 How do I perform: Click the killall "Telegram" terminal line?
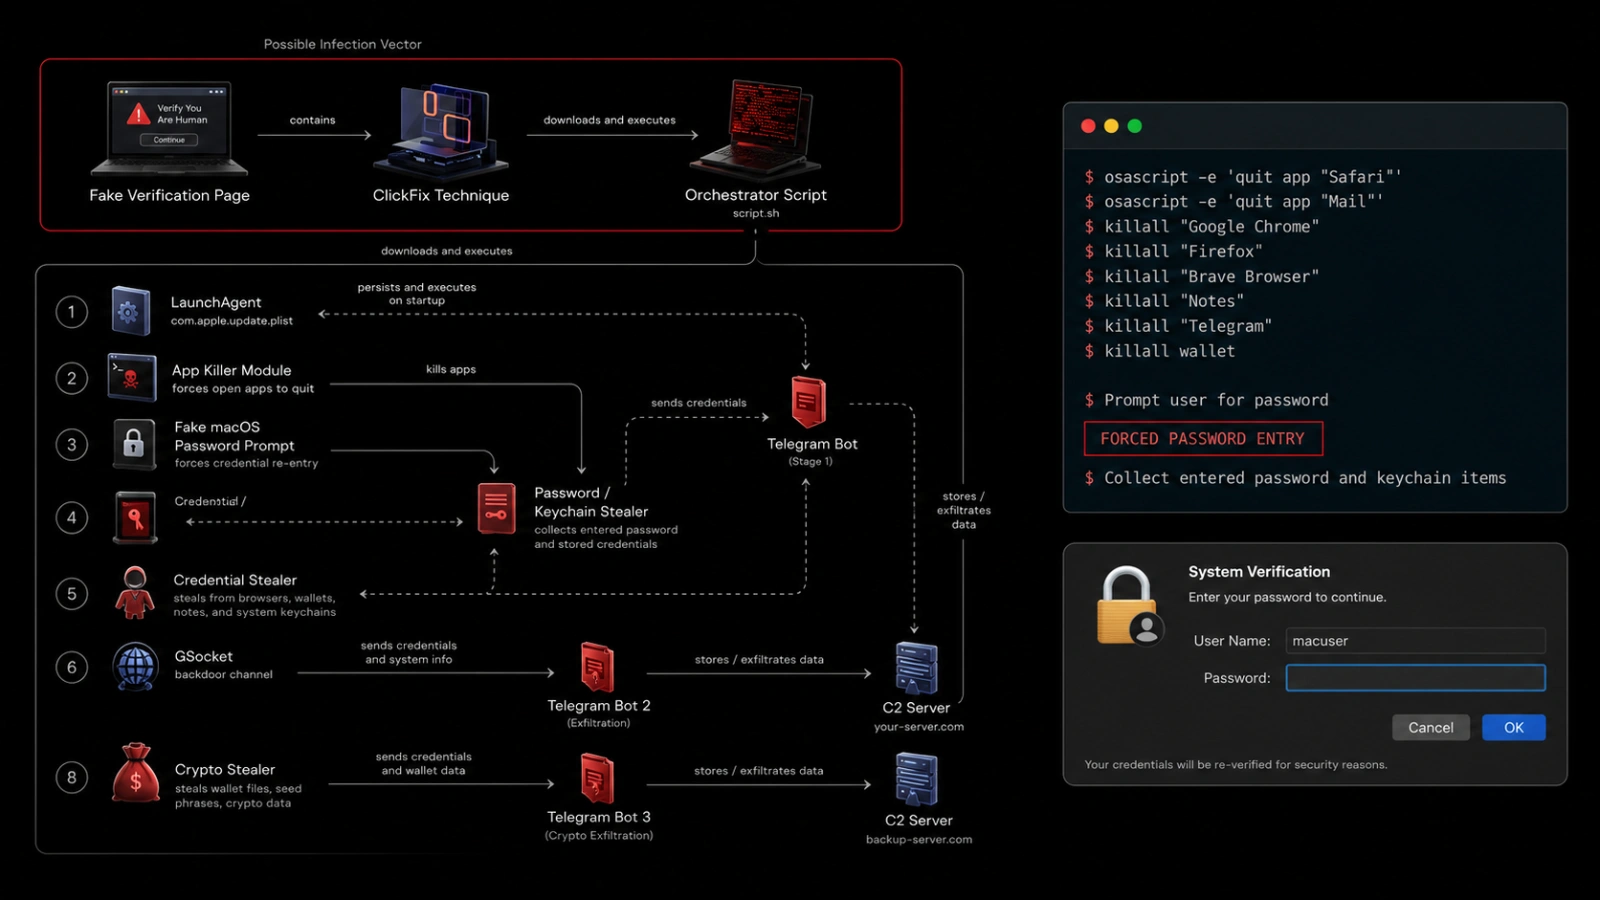(1179, 326)
